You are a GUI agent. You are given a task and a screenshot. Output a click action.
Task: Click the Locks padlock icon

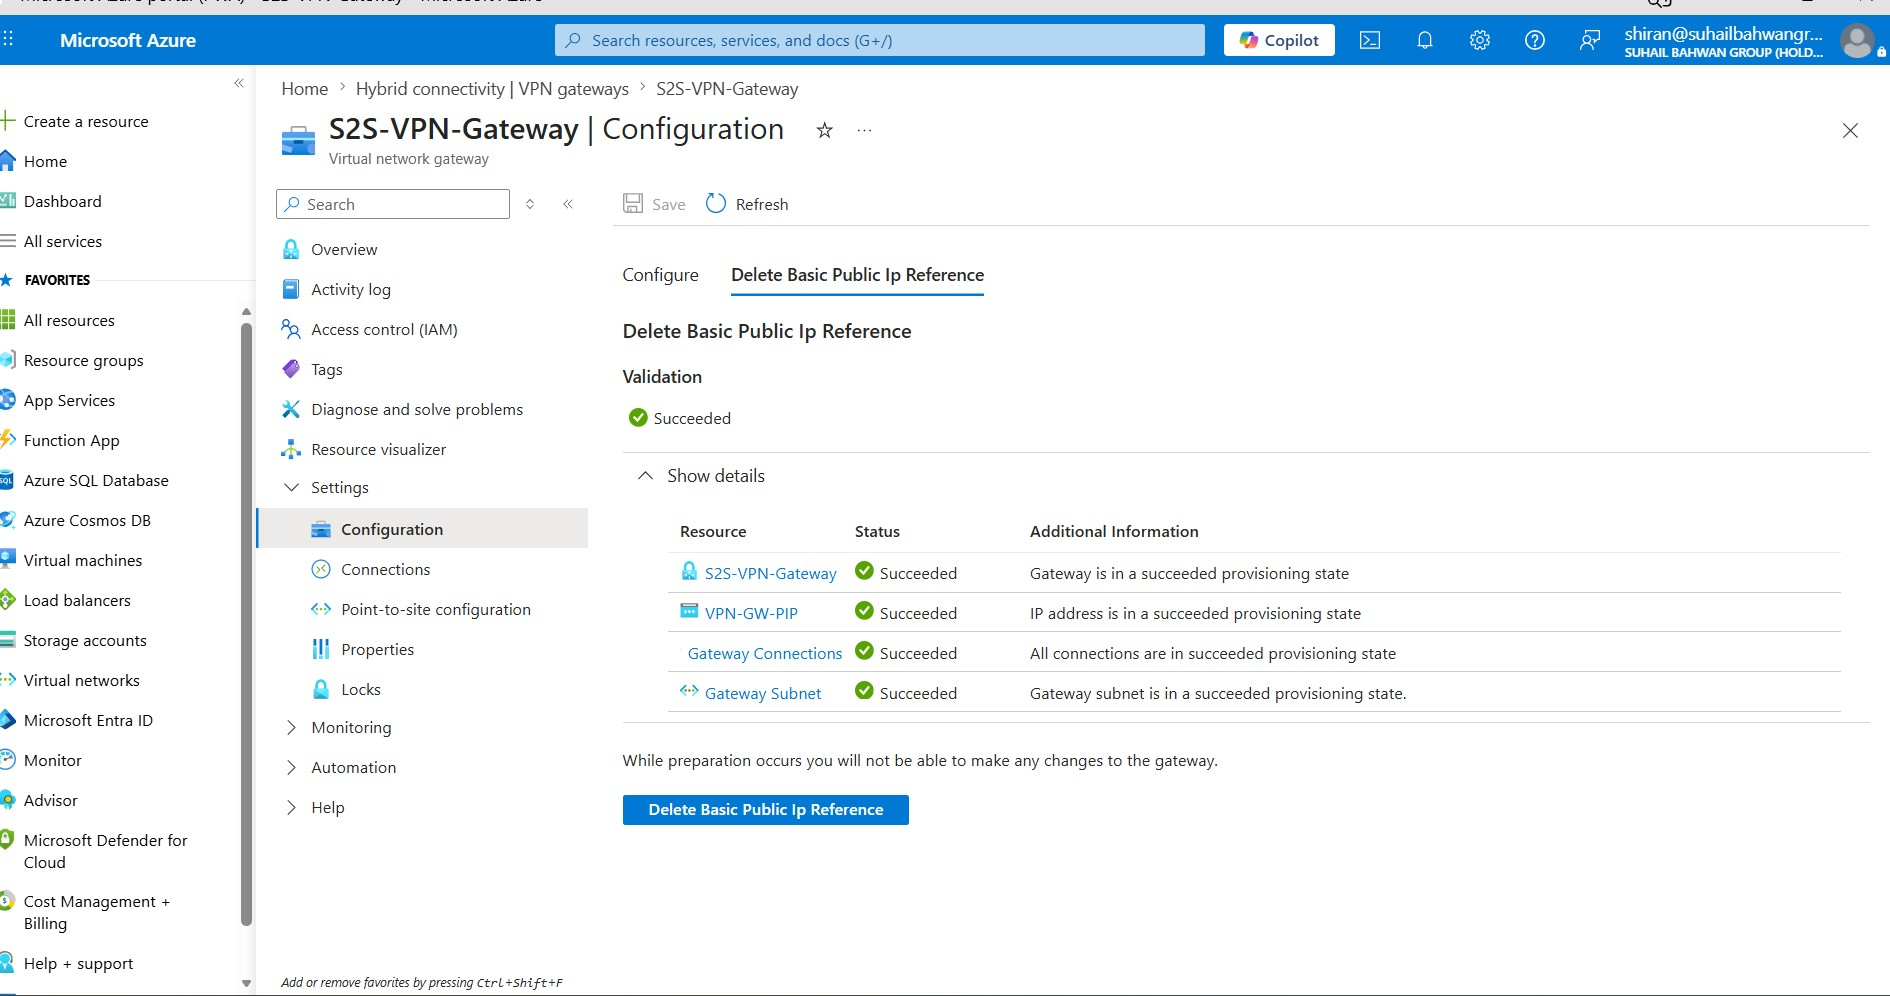321,689
